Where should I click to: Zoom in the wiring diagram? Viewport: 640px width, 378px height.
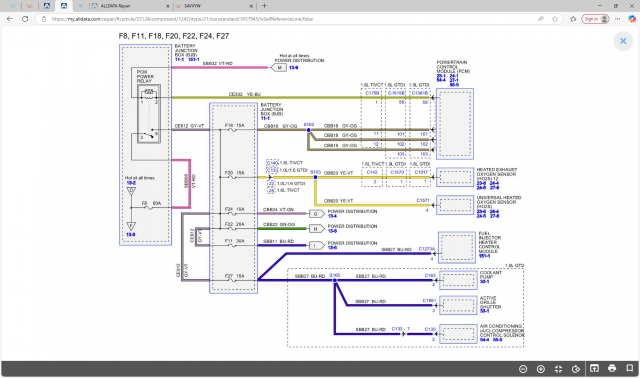pos(541,369)
